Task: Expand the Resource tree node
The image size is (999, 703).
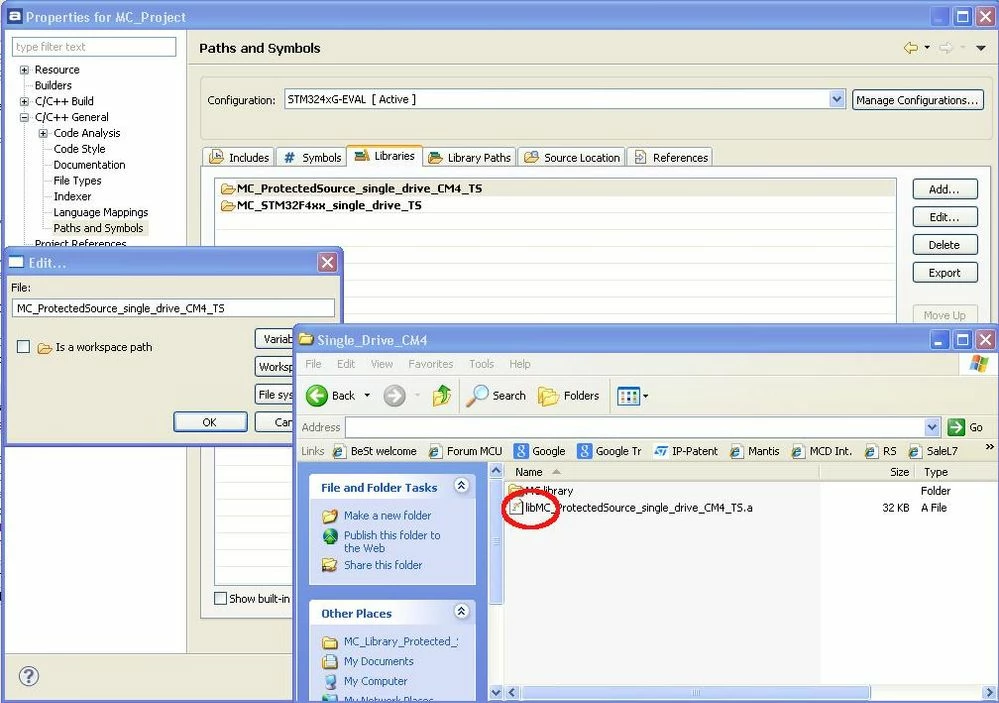Action: [x=24, y=69]
